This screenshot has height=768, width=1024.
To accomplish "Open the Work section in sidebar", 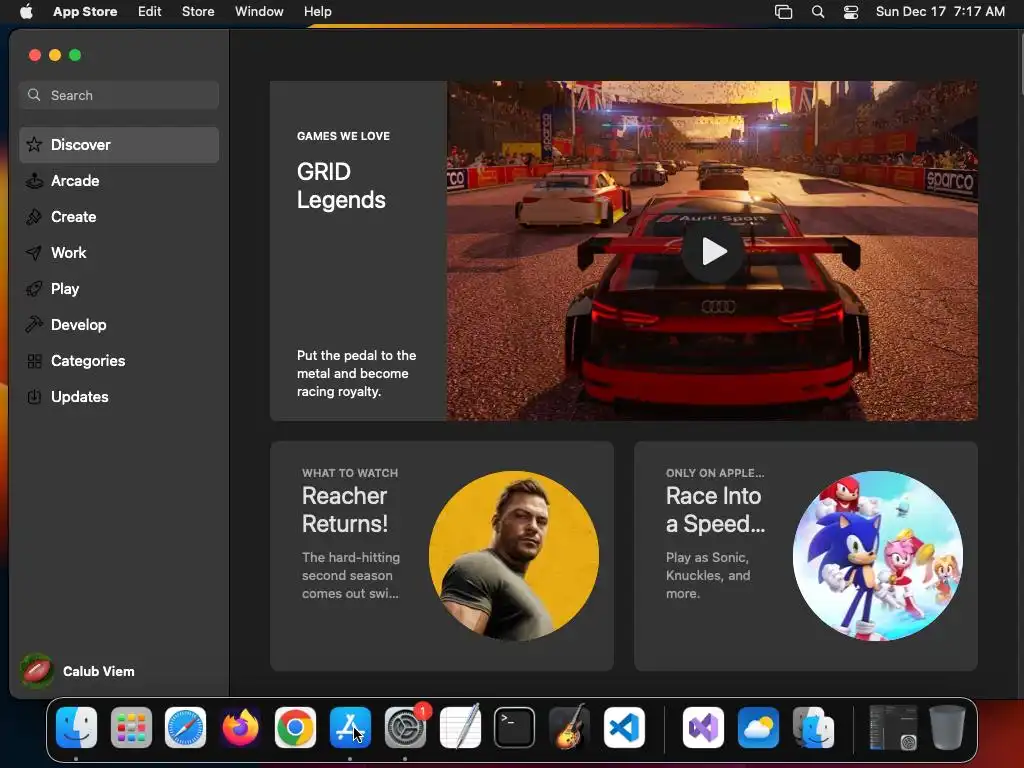I will click(119, 253).
